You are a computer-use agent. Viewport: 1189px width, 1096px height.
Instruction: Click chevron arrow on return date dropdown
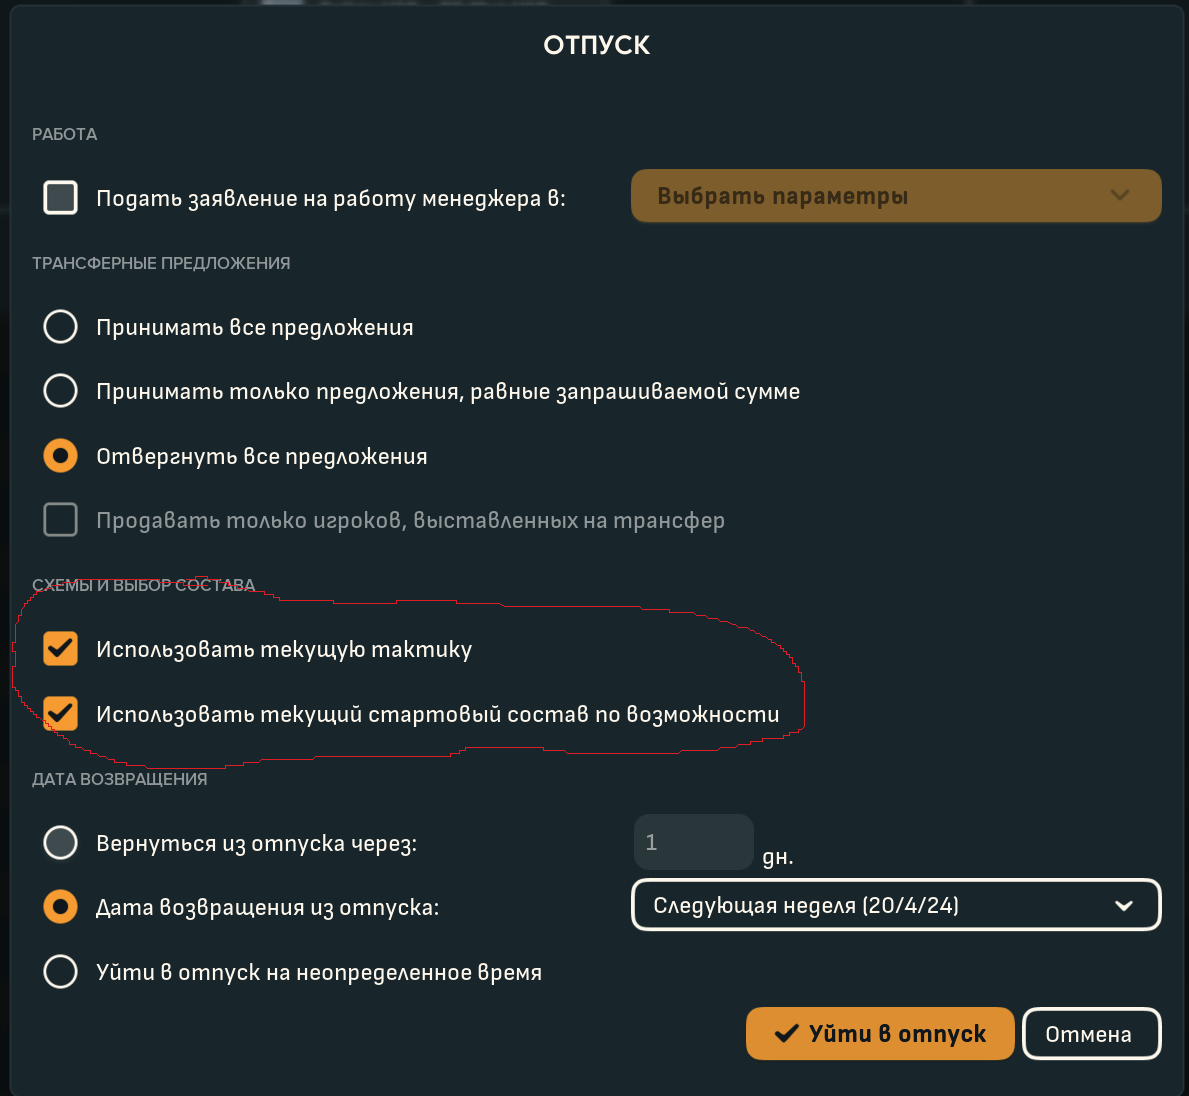pos(1124,906)
